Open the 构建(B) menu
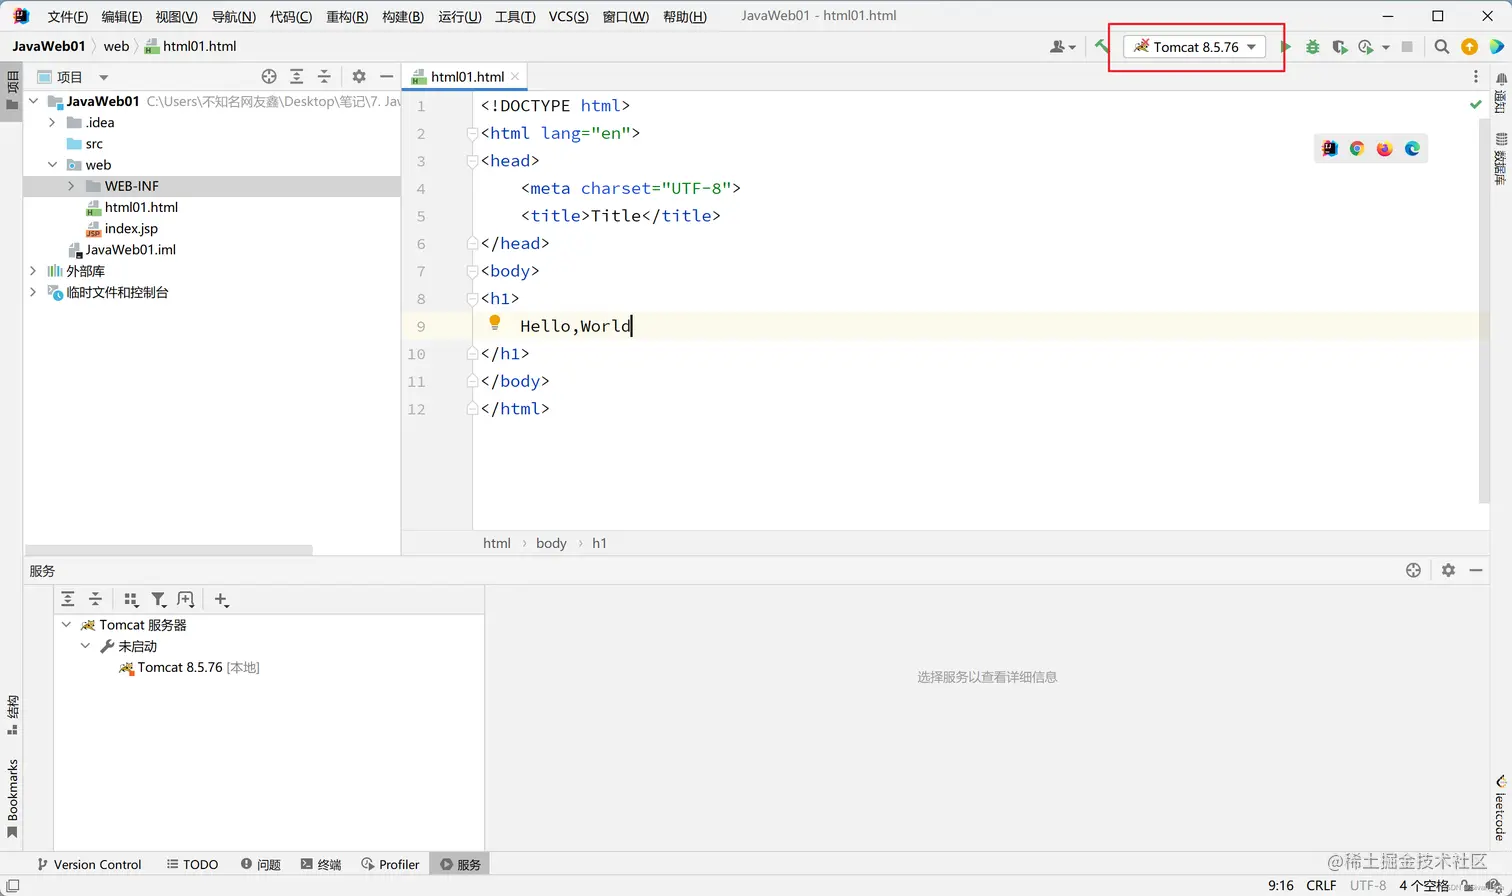Screen dimensions: 1512x896 [x=403, y=16]
